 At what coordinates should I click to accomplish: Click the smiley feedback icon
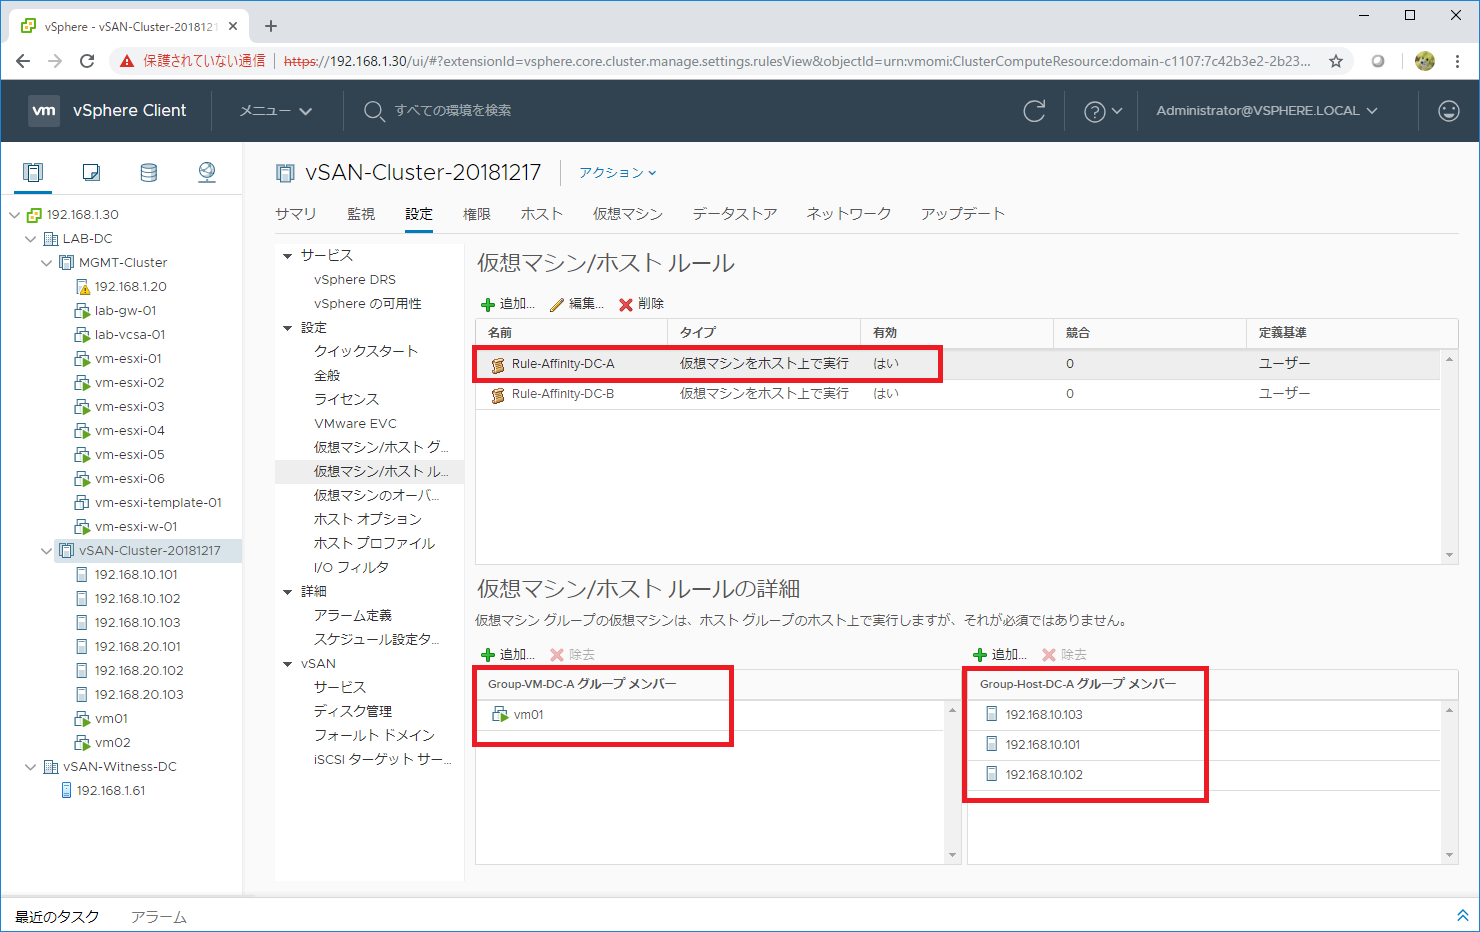pos(1449,111)
